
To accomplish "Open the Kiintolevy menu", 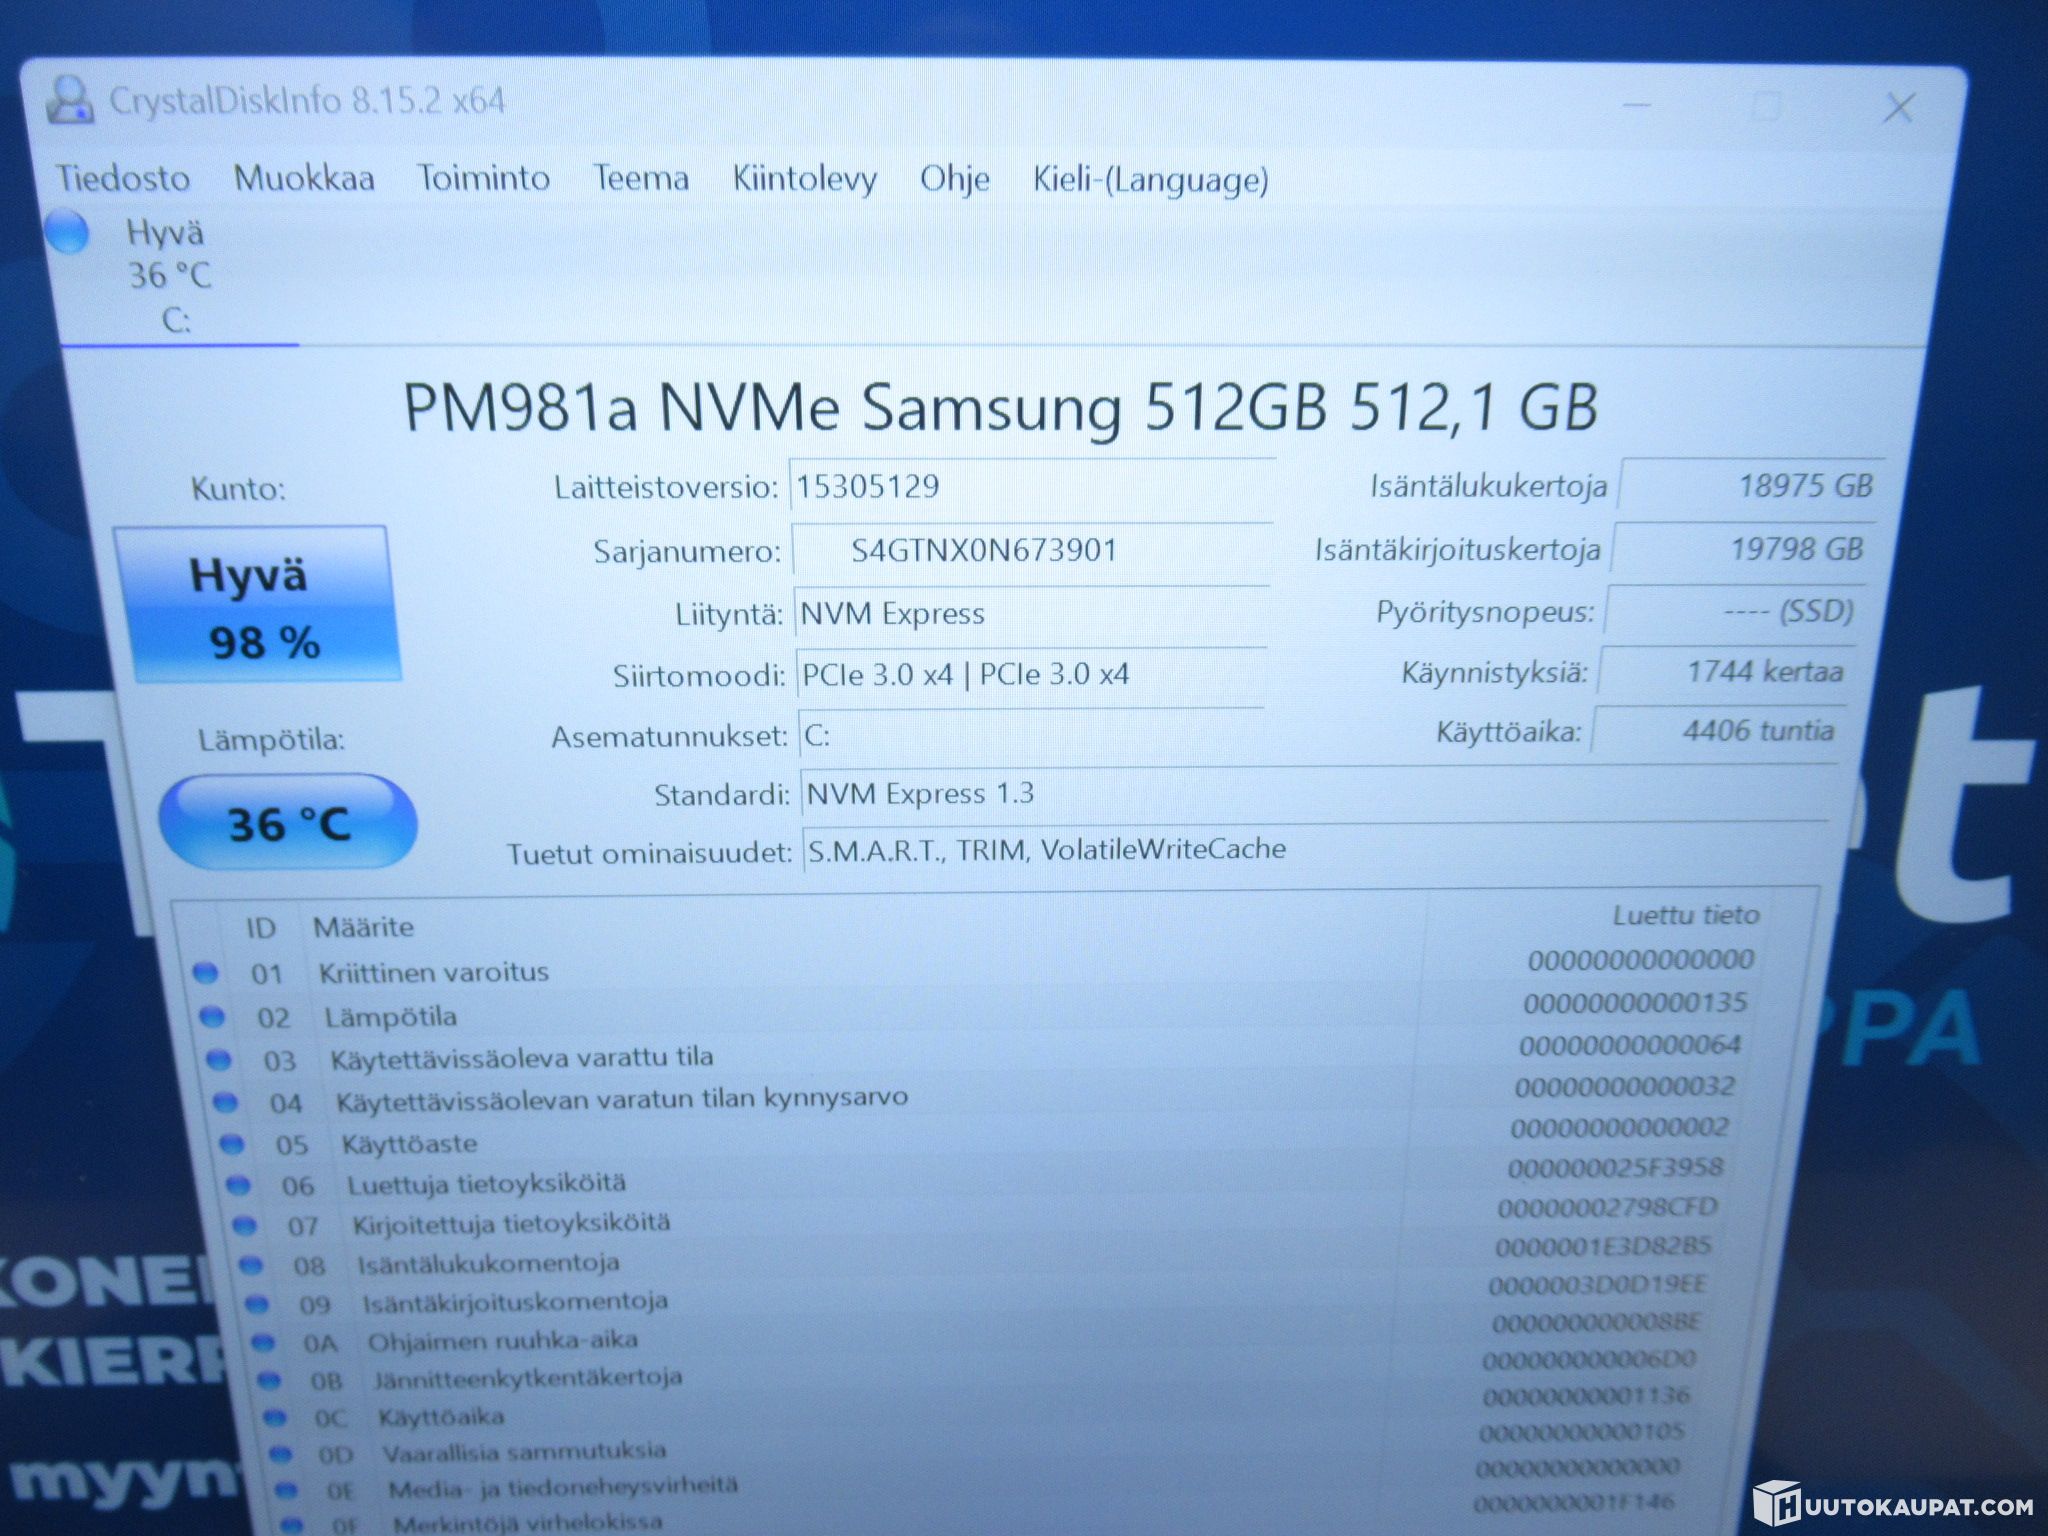I will pos(805,179).
